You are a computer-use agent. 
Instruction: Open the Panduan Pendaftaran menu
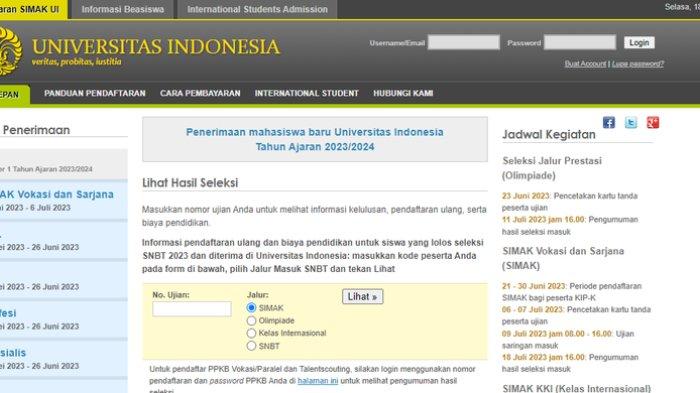coord(95,93)
